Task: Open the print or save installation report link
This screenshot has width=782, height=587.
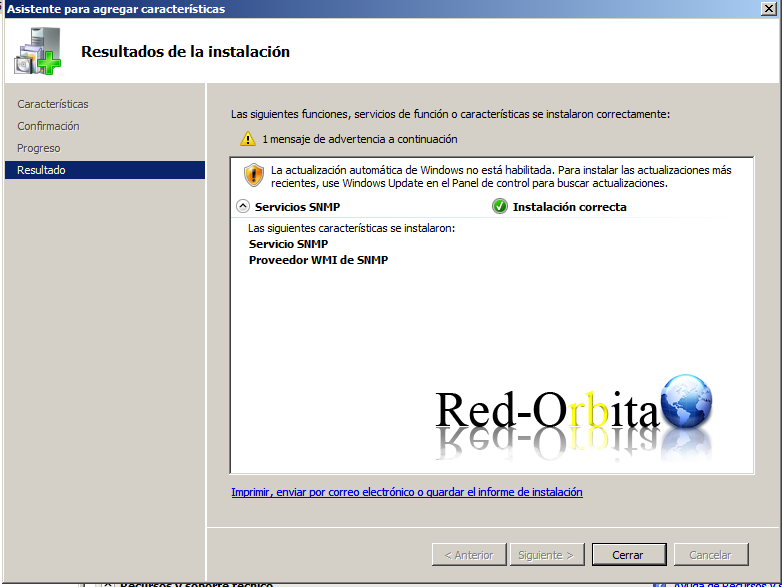Action: (406, 492)
